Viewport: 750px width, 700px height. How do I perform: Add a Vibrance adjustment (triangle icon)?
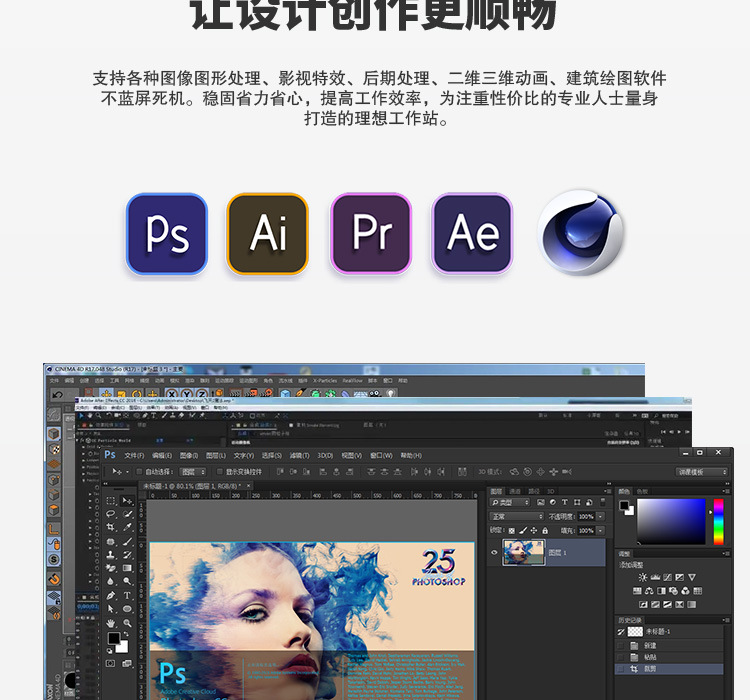692,578
